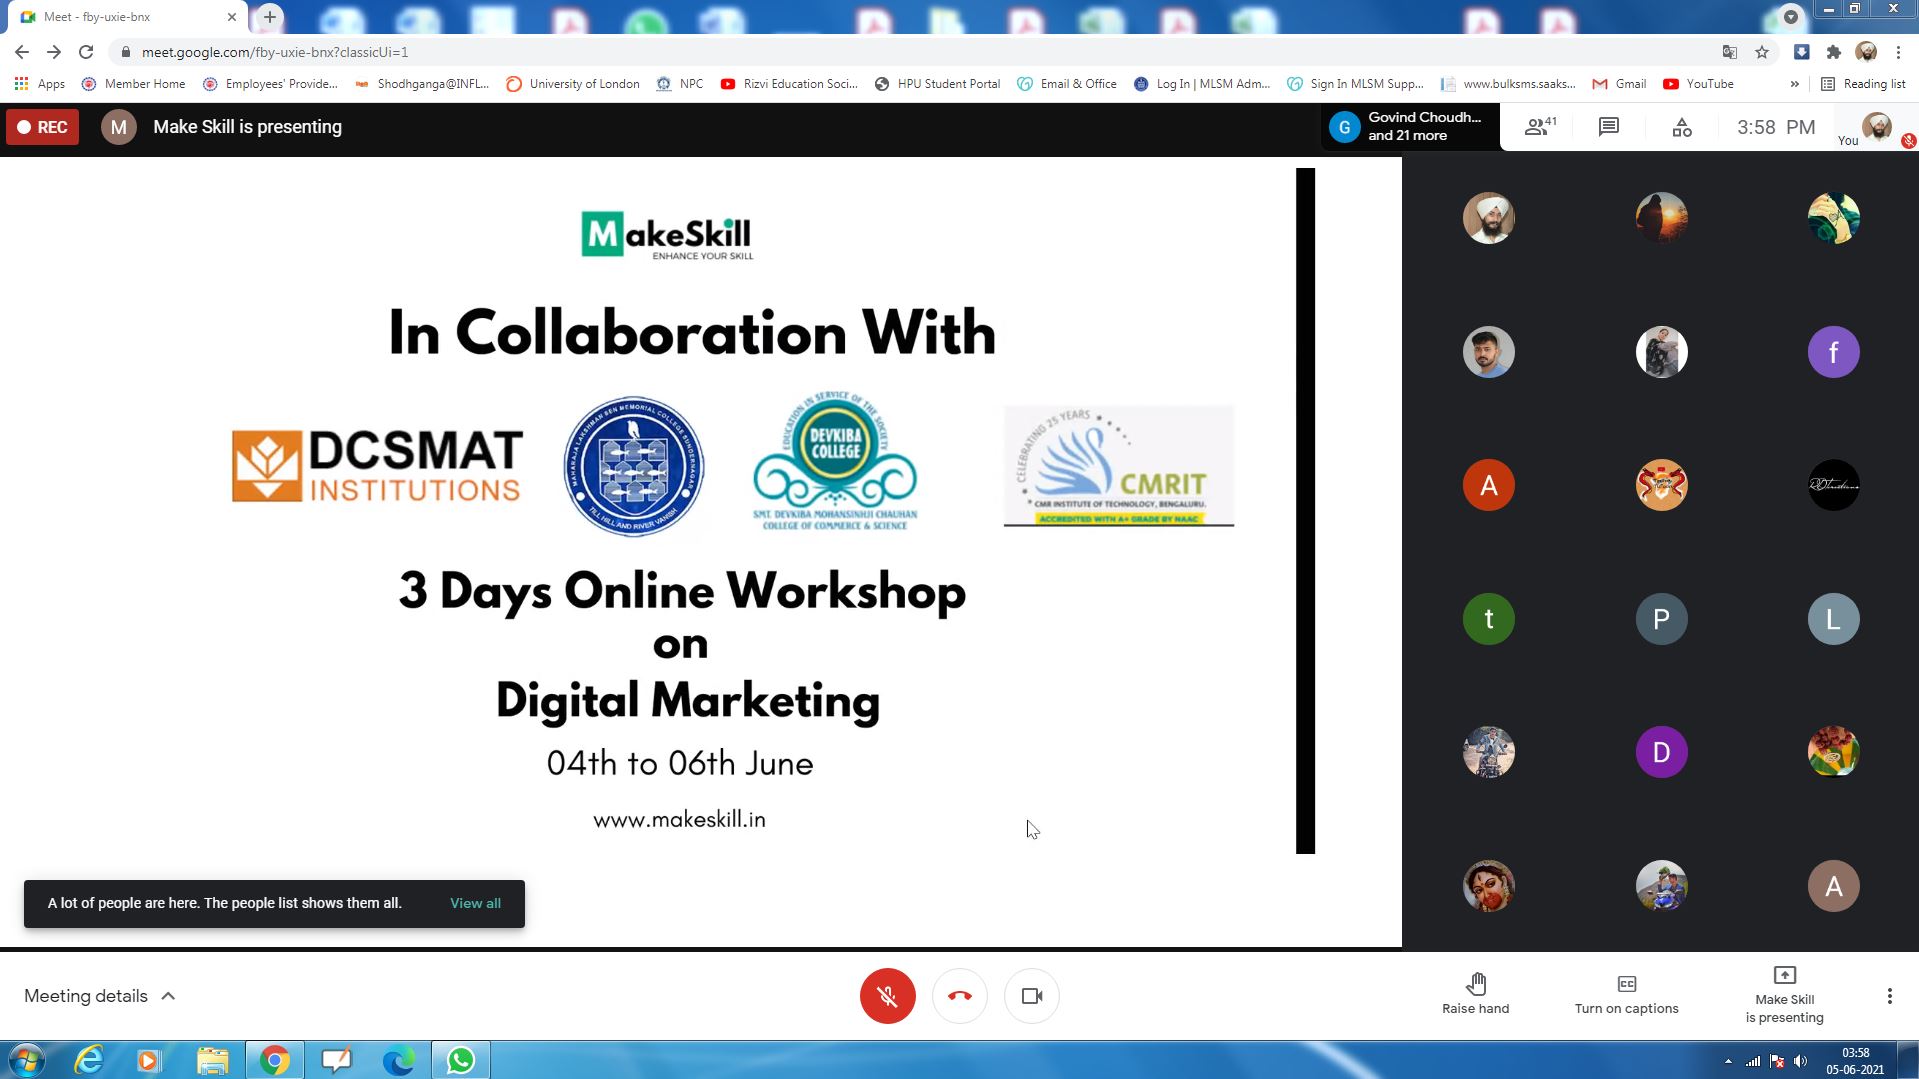Hang up with the leave call button

click(x=960, y=996)
